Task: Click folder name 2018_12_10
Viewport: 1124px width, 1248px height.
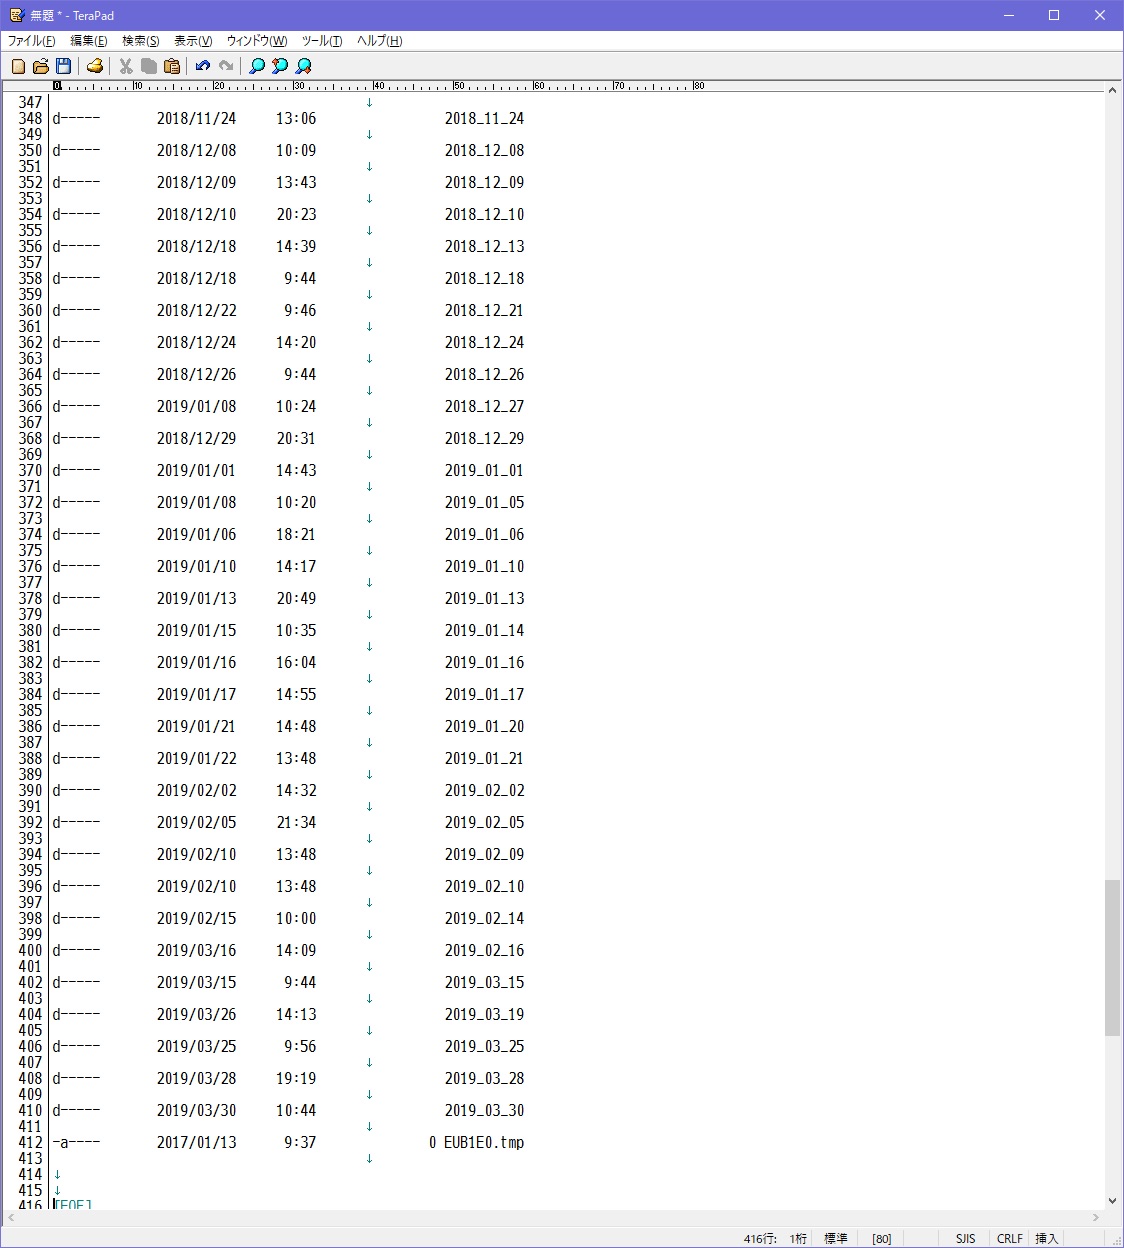Action: (484, 214)
